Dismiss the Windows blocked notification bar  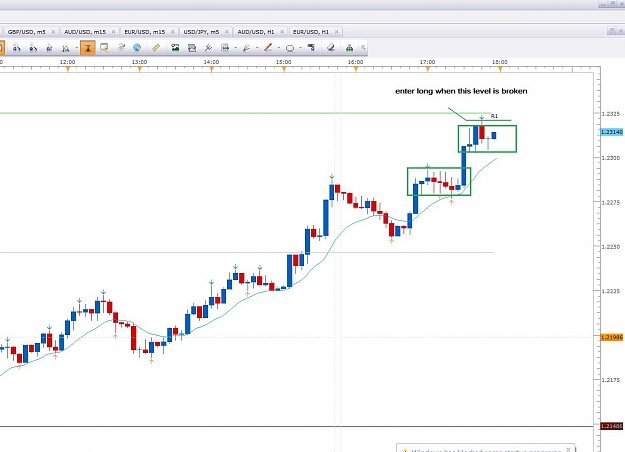(568, 449)
